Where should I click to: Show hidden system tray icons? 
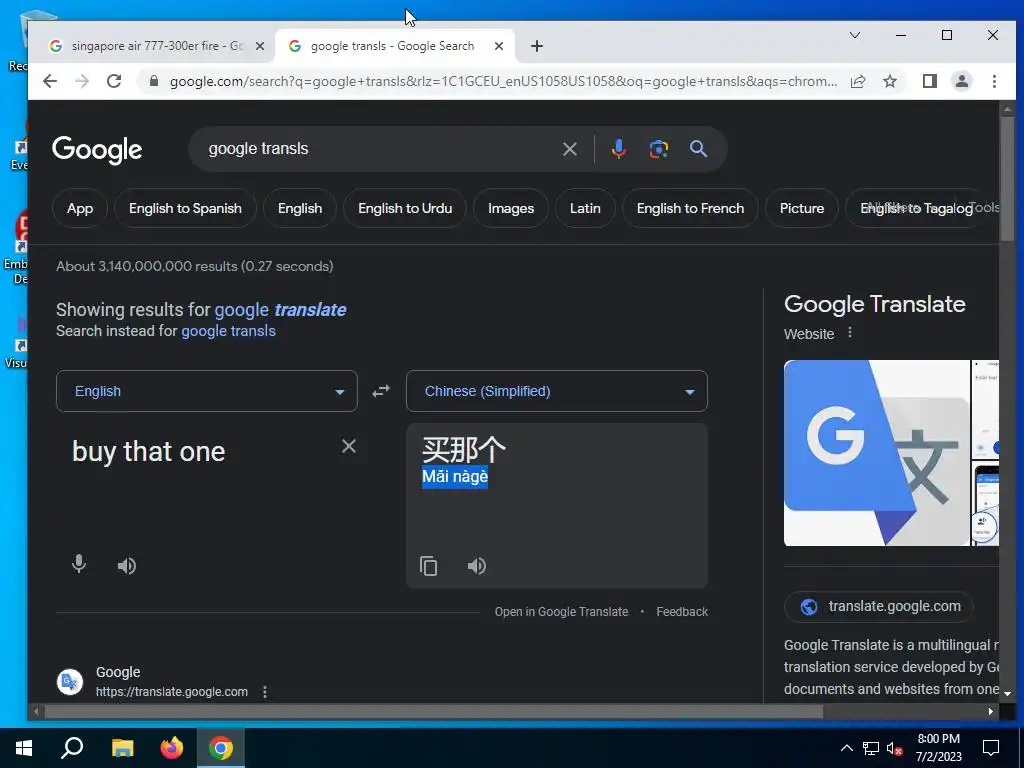846,748
